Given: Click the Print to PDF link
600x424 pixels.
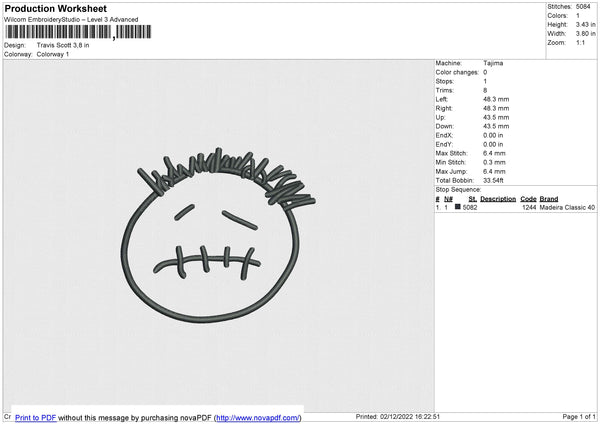Looking at the screenshot, I should (x=36, y=417).
